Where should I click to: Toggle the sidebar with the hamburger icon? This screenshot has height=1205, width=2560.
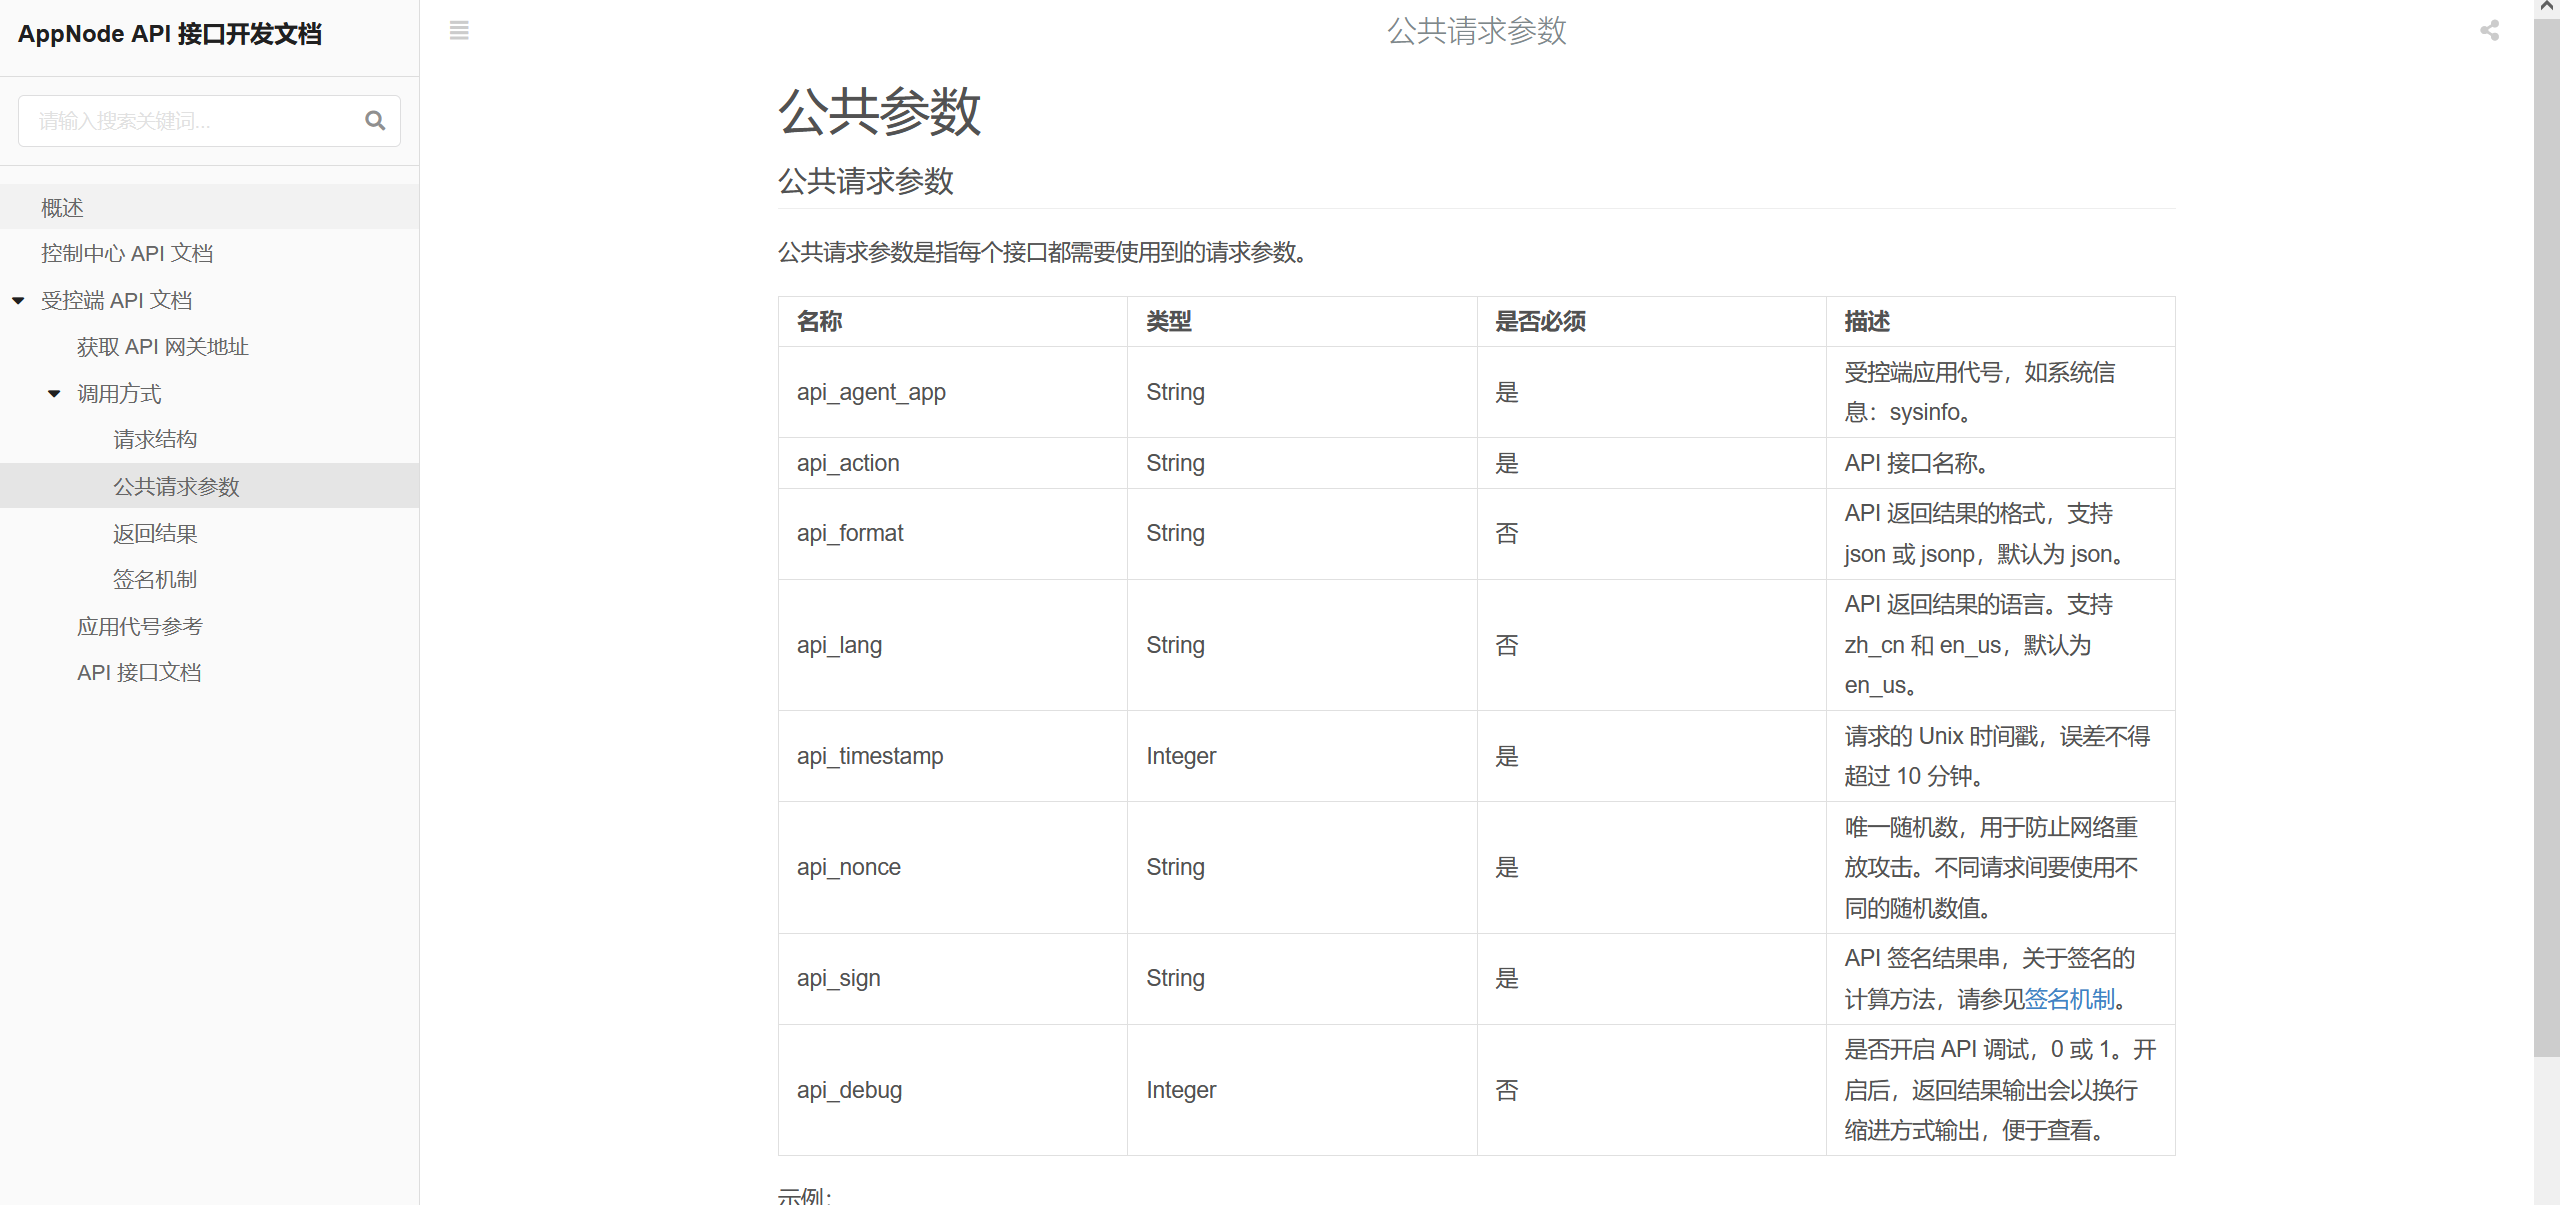pyautogui.click(x=459, y=30)
